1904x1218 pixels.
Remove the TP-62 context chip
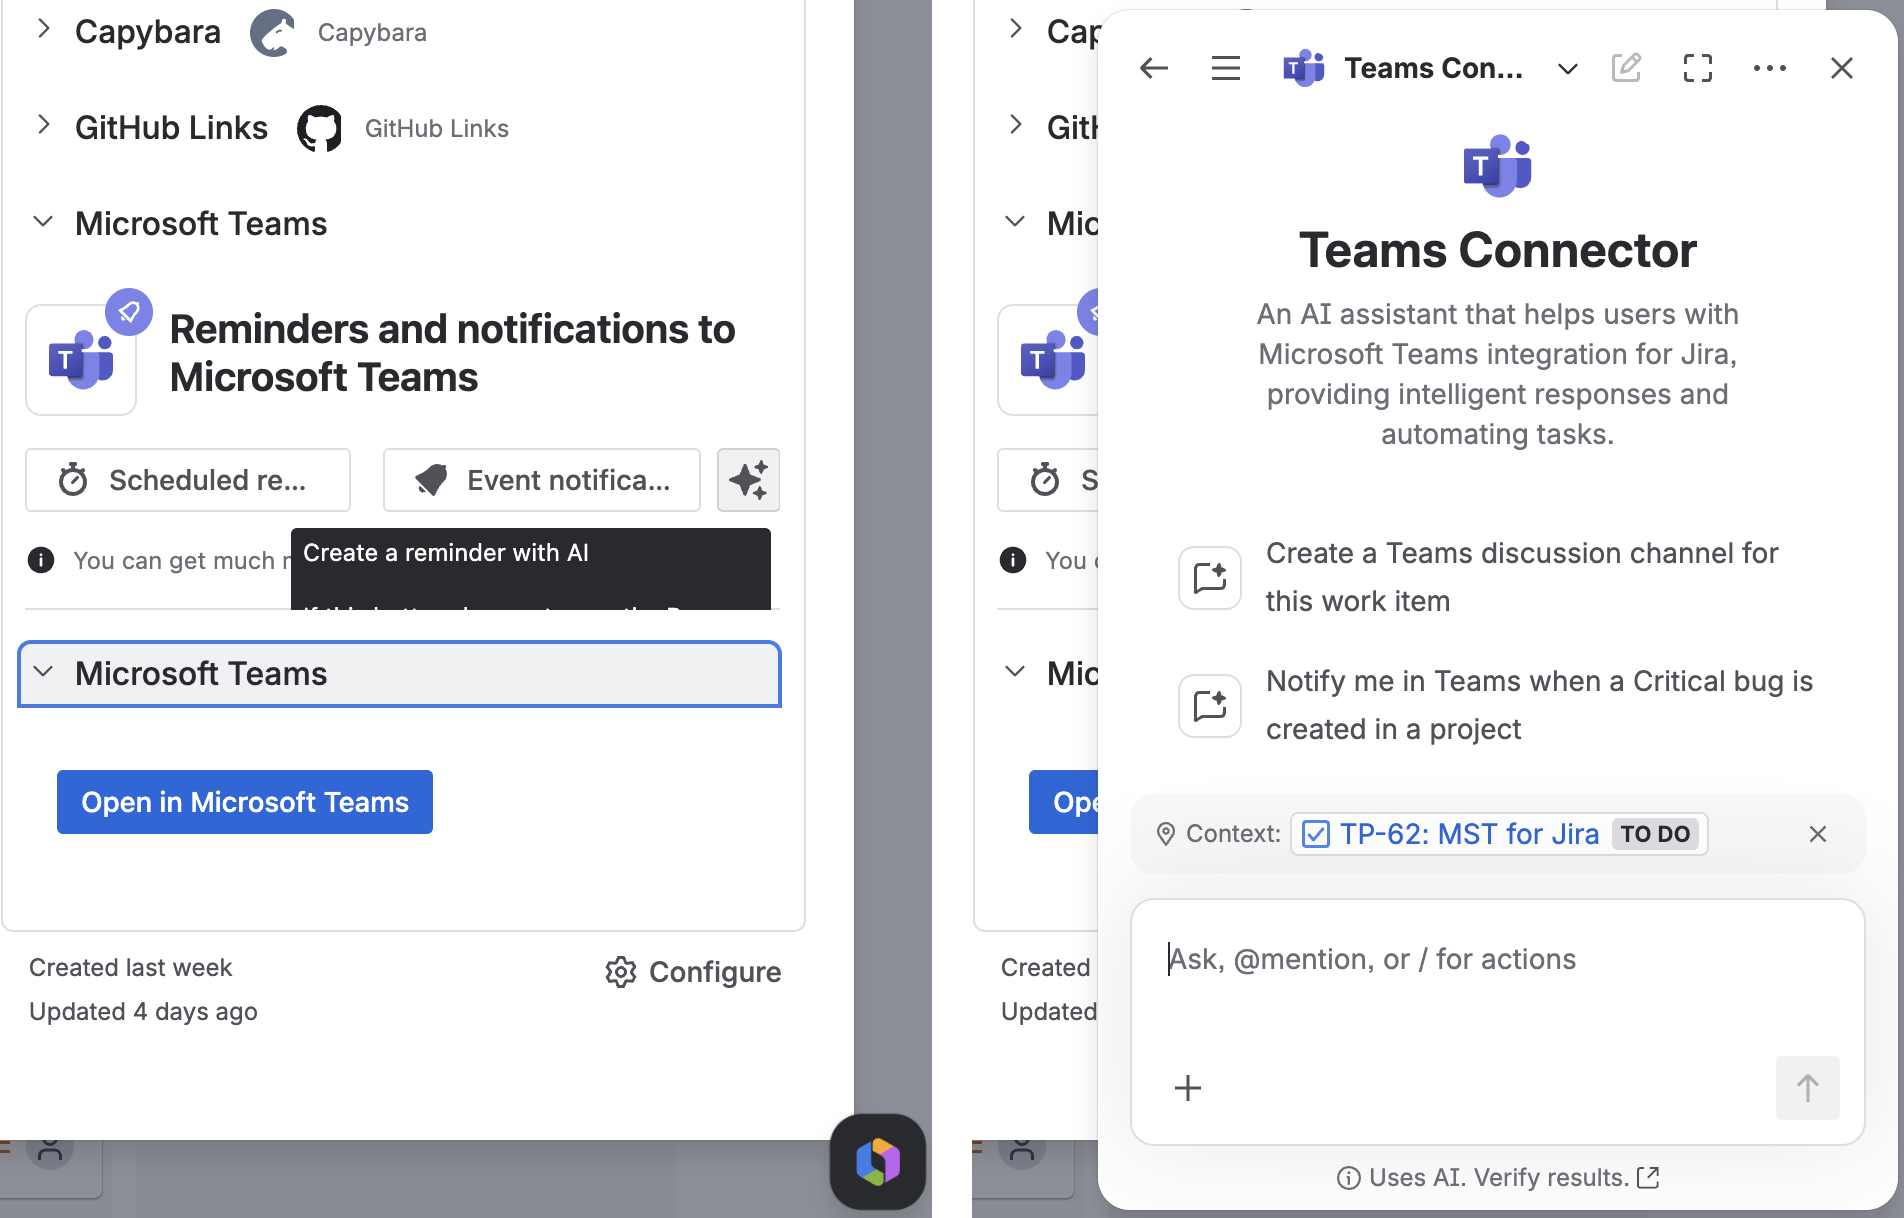[x=1818, y=834]
